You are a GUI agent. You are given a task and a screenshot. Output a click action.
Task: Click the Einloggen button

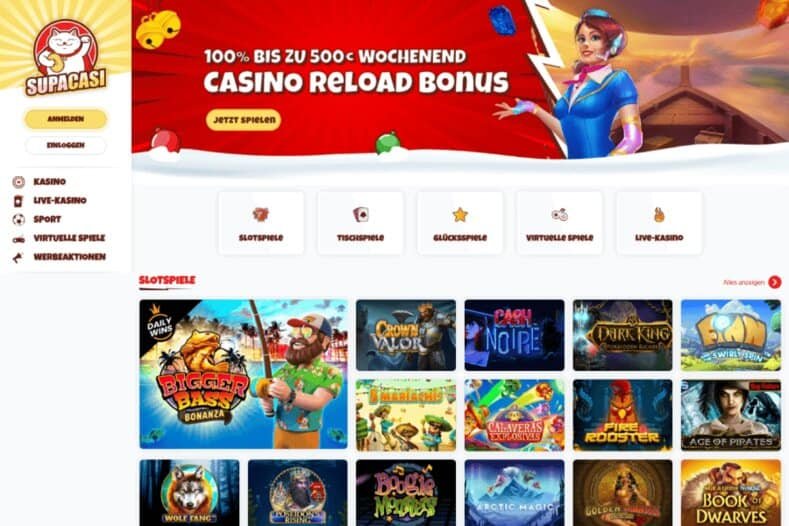coord(66,145)
